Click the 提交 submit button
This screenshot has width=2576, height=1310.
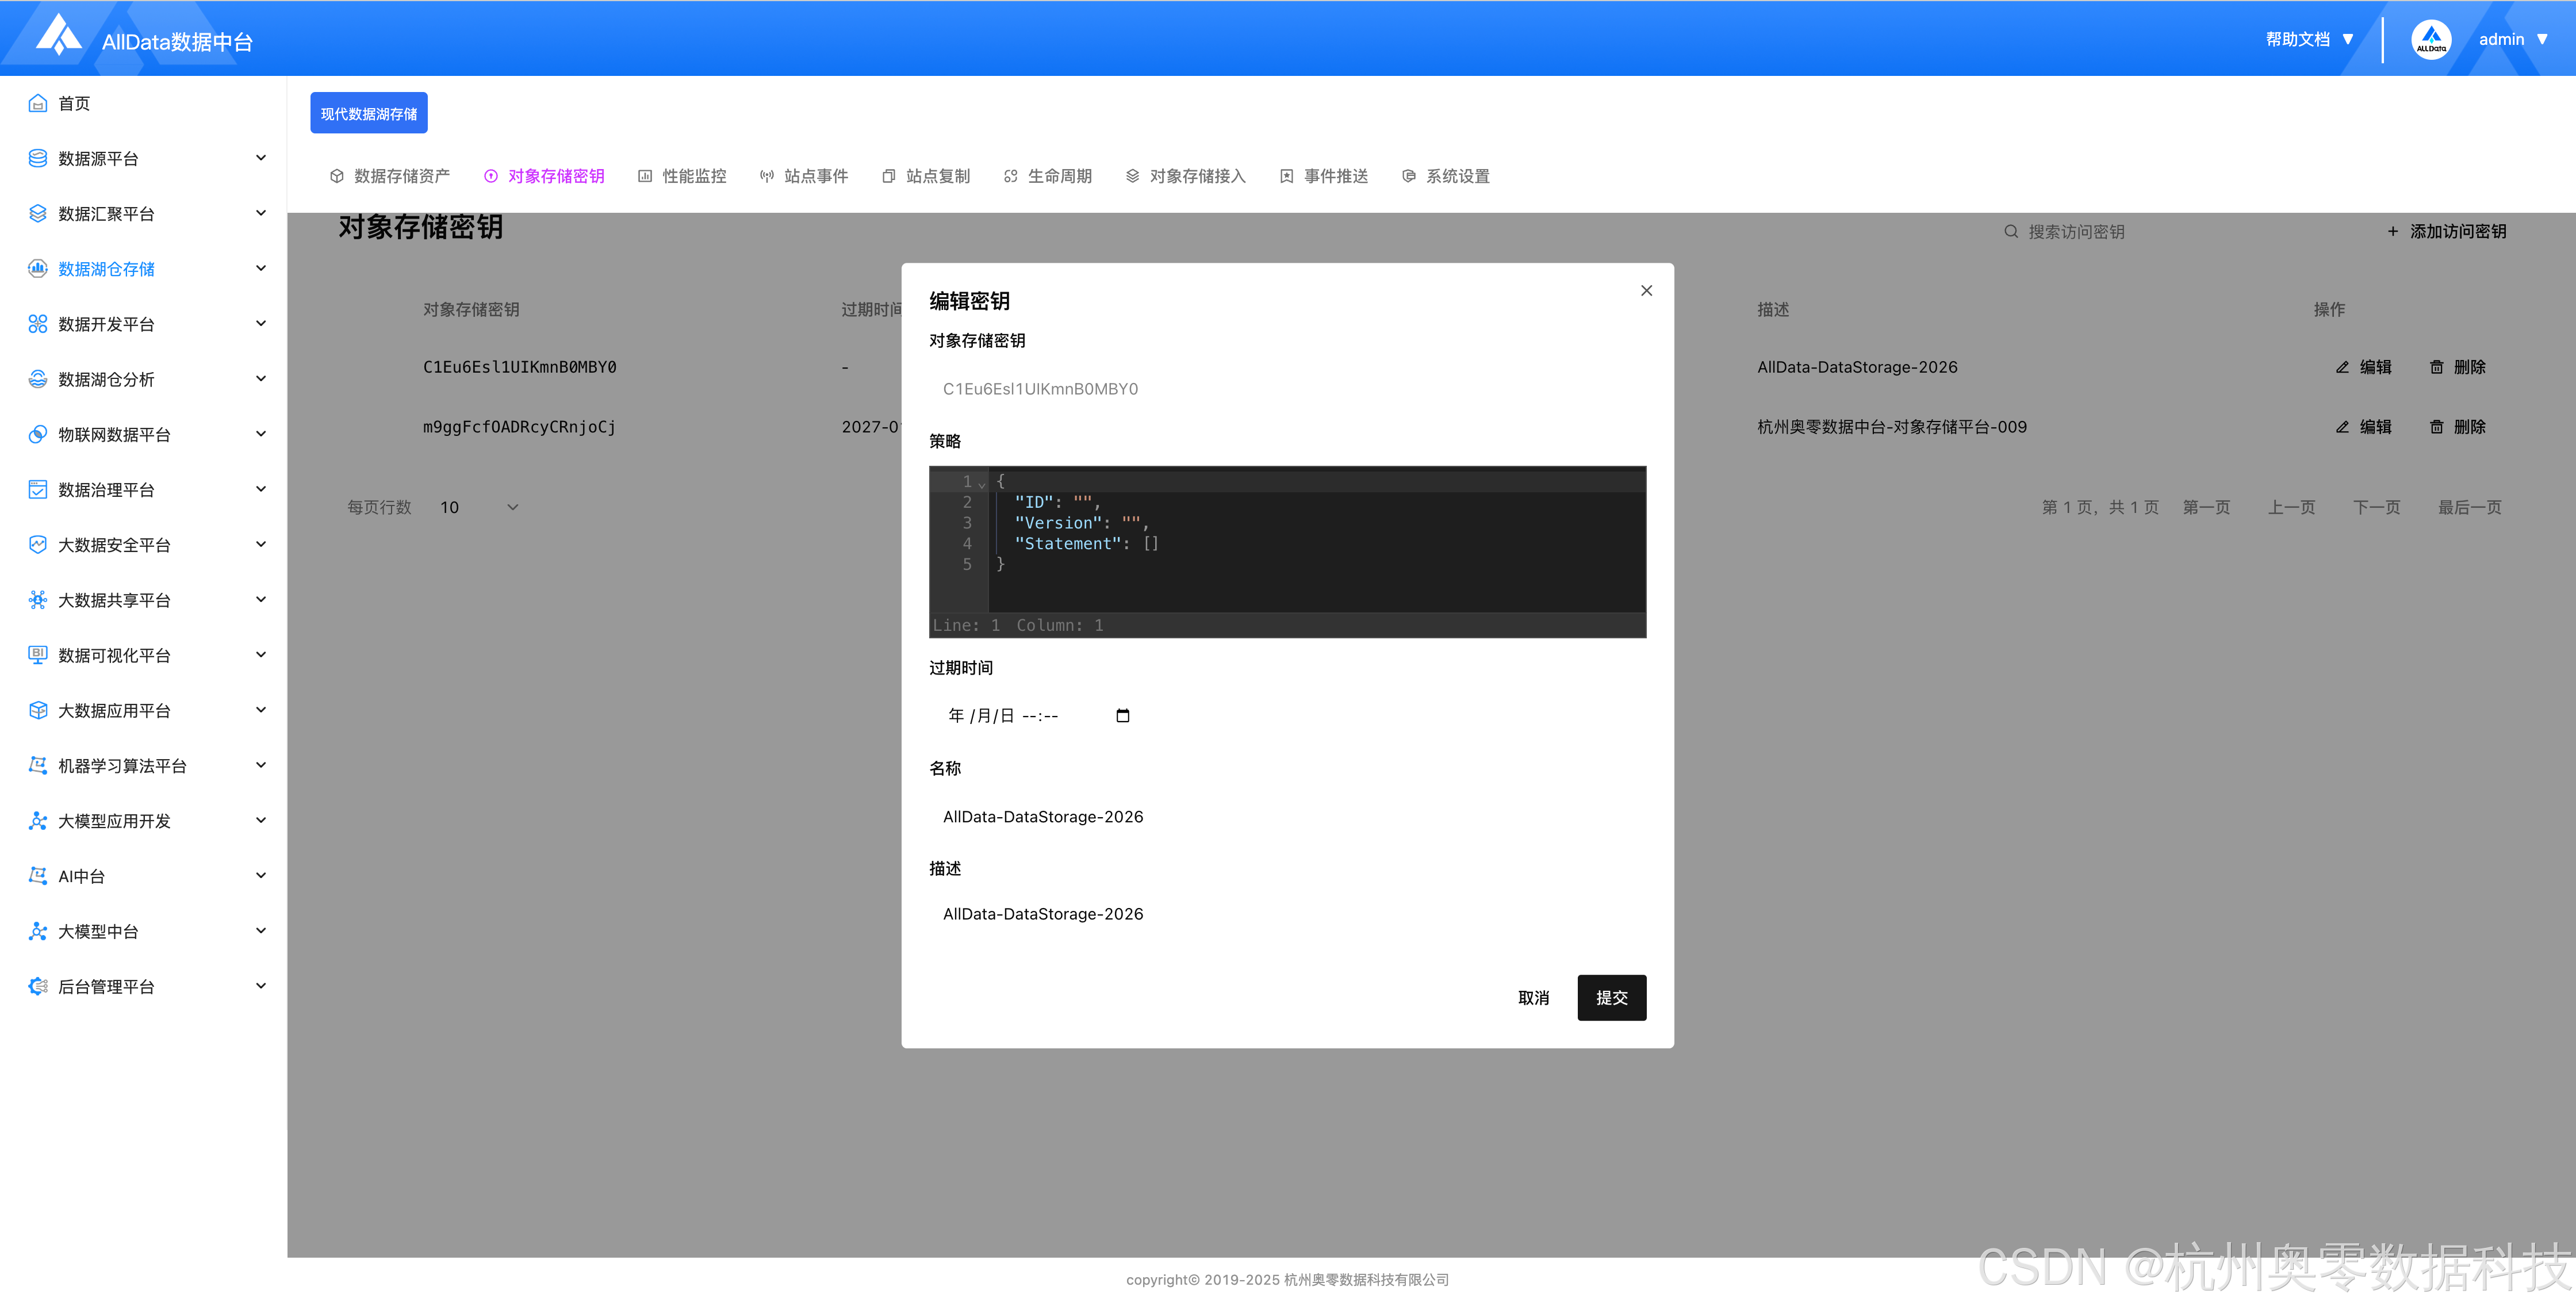1611,998
